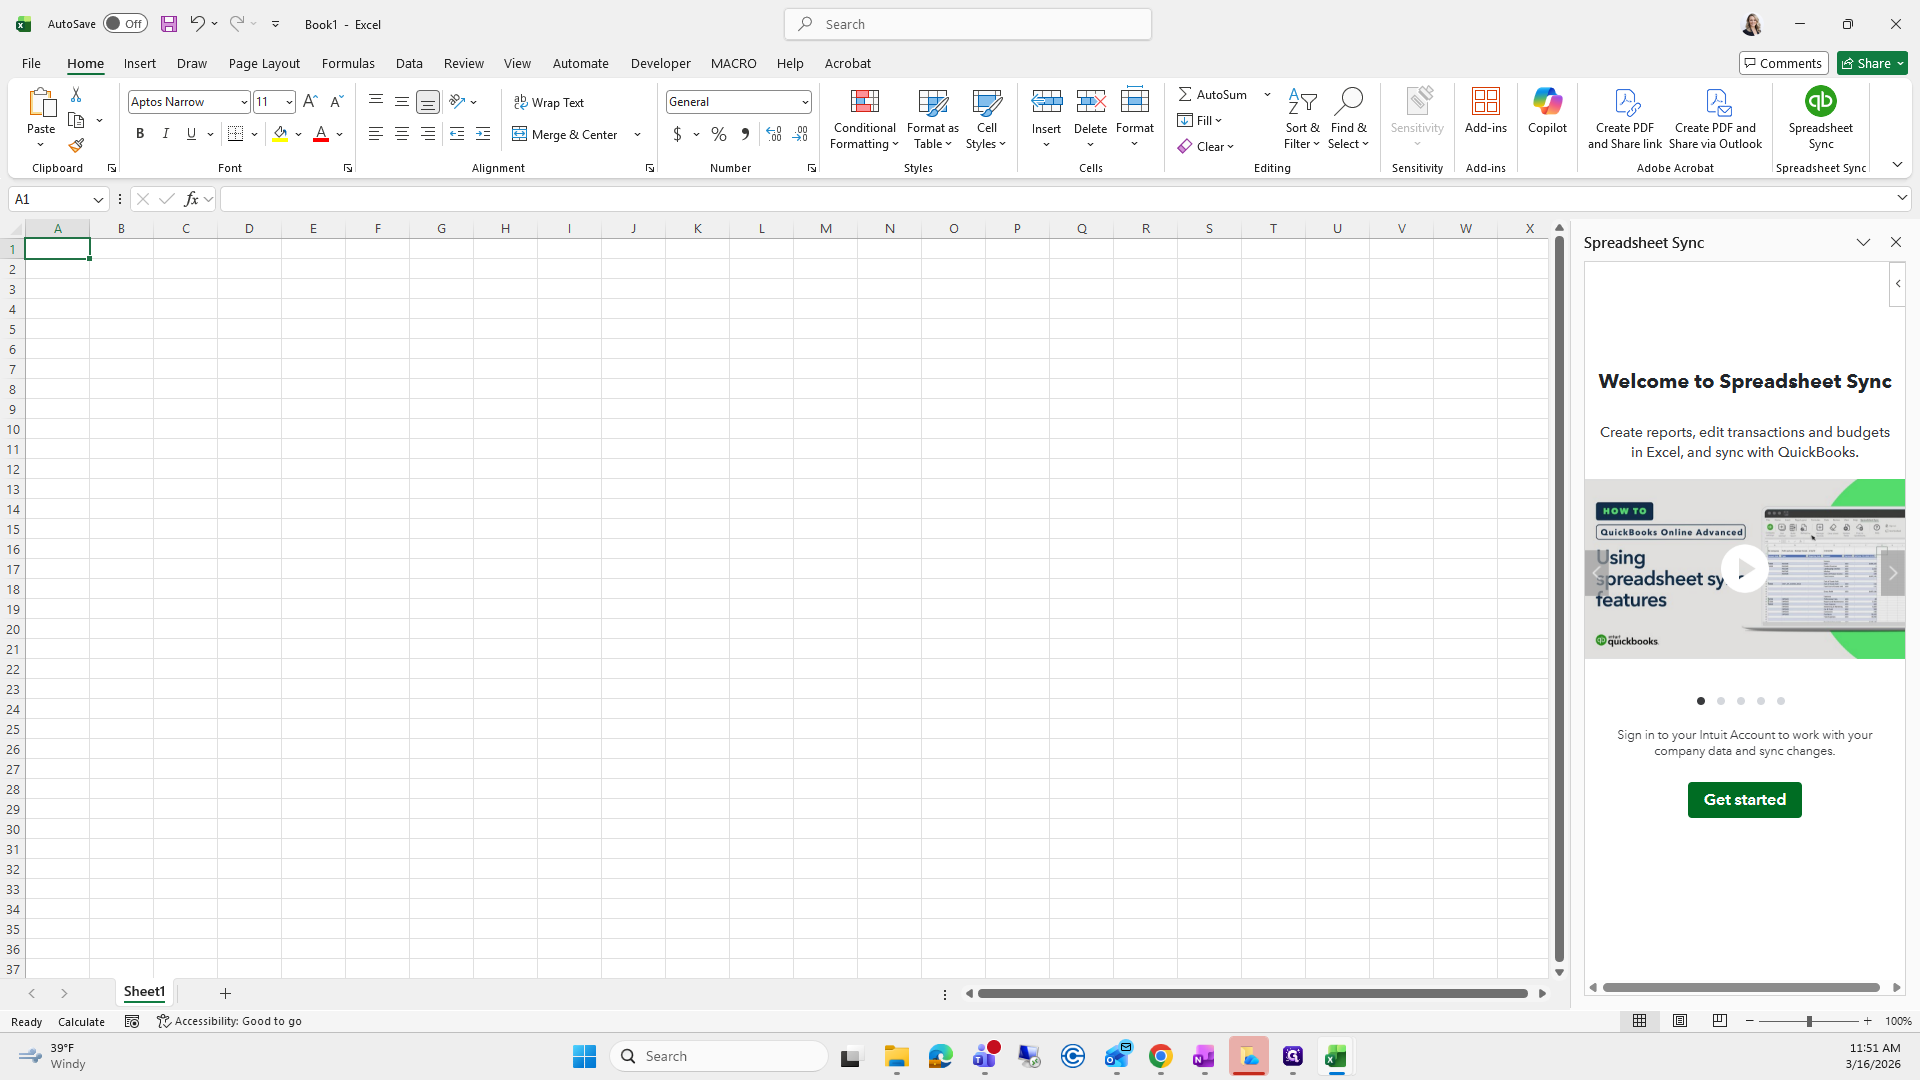Switch to the Page Layout tab
1920x1080 pixels.
point(264,63)
